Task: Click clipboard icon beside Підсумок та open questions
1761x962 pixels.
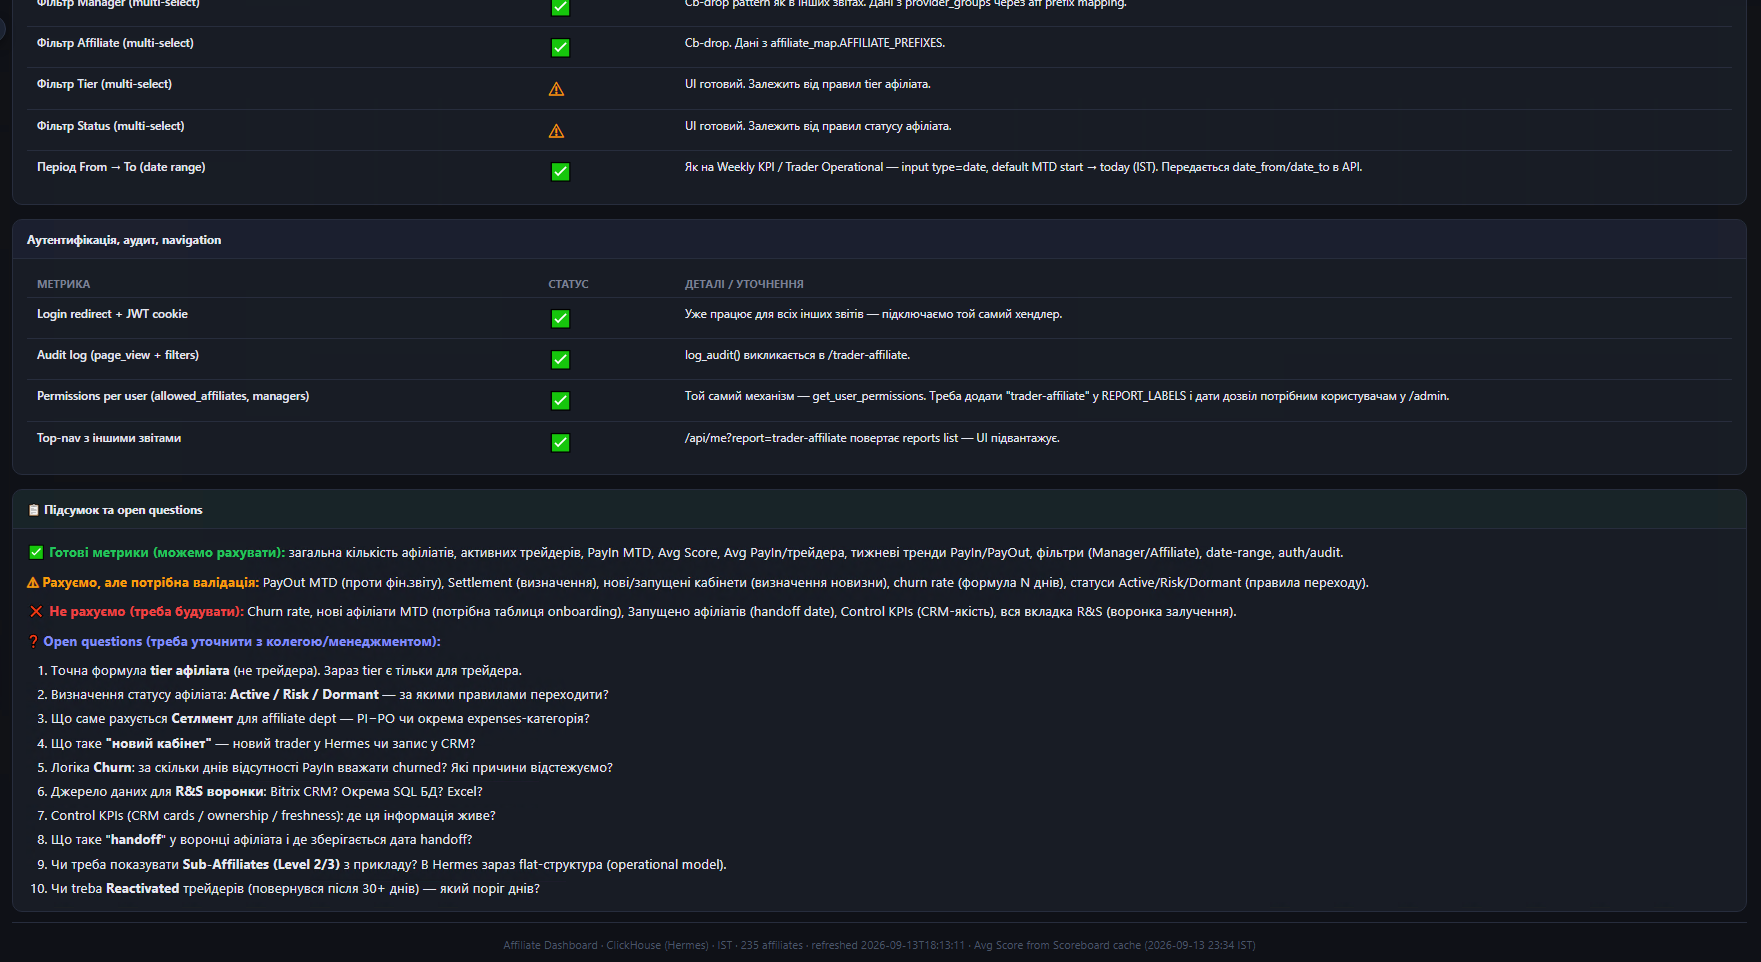Action: 34,510
